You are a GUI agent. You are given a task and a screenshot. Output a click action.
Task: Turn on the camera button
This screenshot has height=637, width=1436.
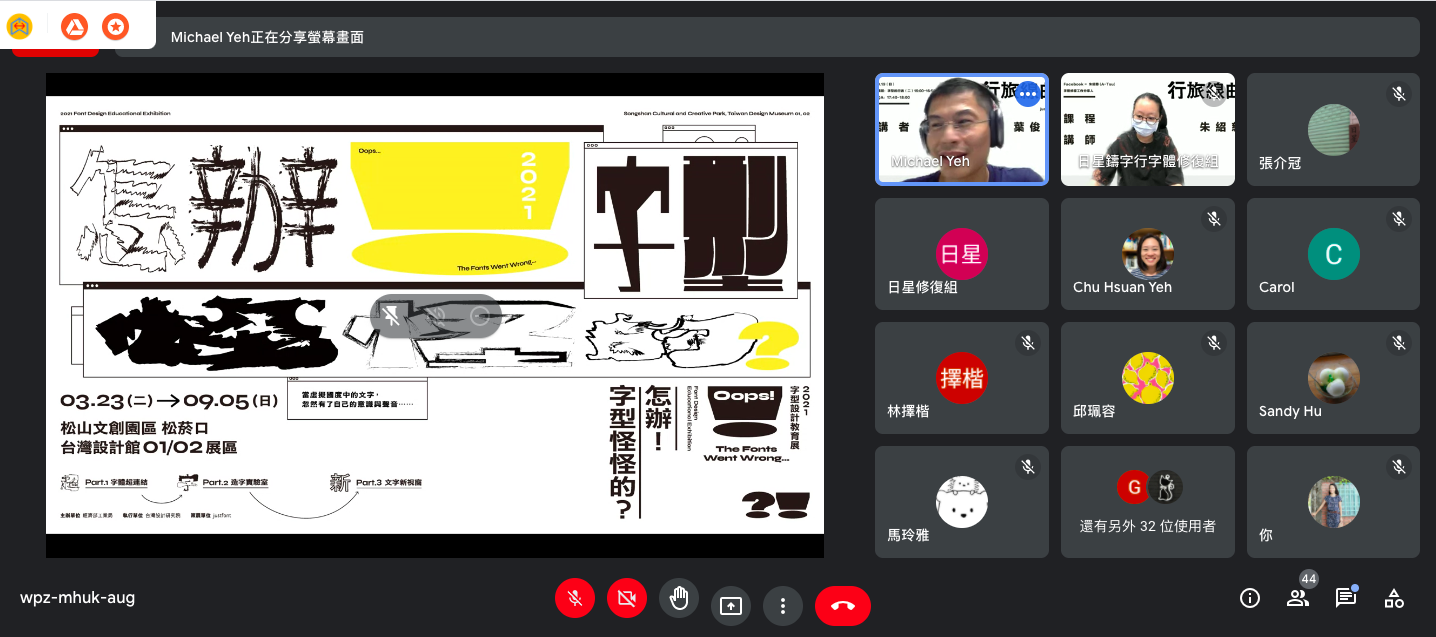626,599
